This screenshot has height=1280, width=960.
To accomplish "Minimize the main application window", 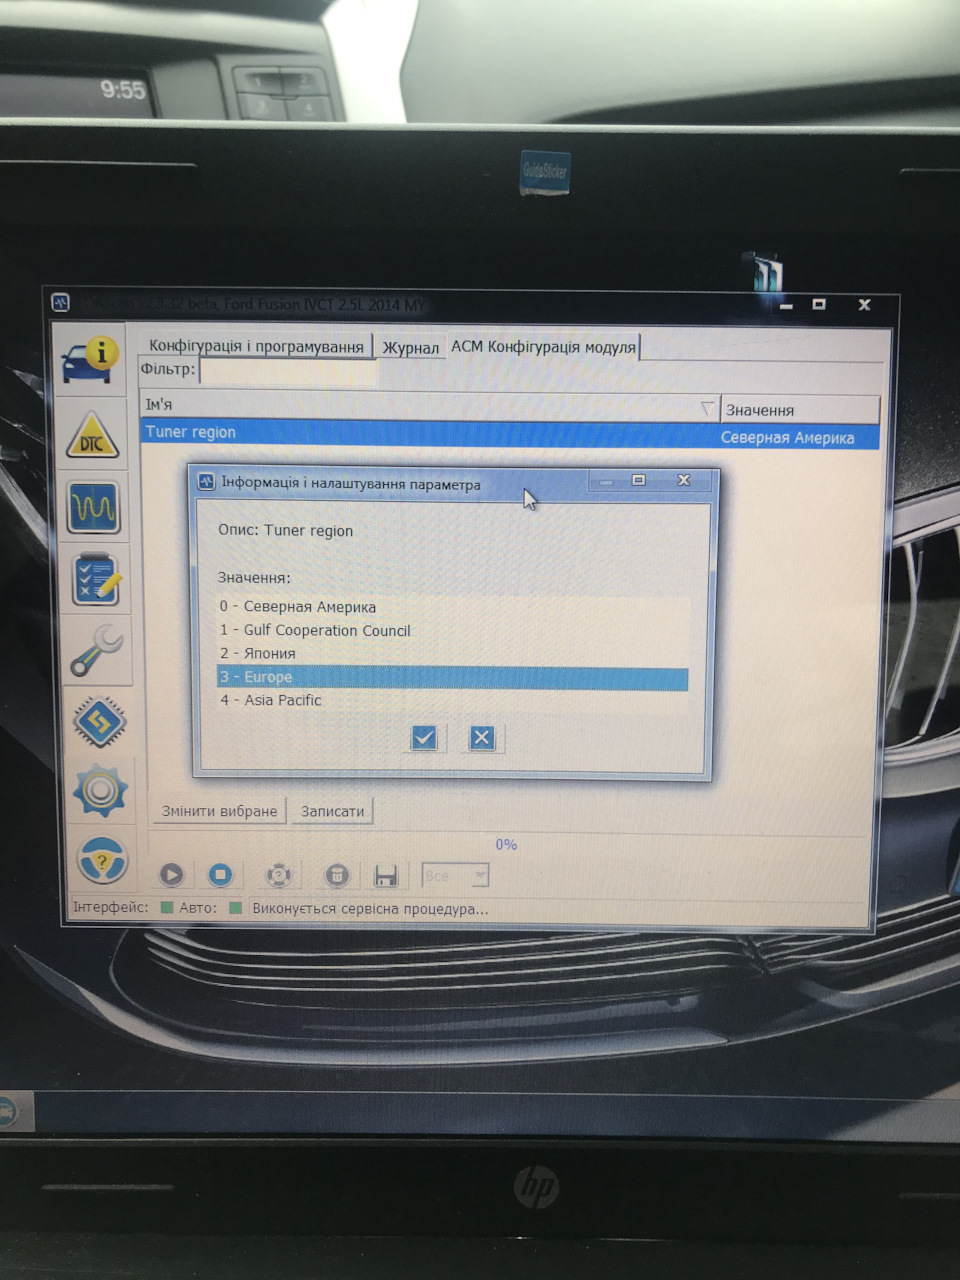I will point(786,305).
